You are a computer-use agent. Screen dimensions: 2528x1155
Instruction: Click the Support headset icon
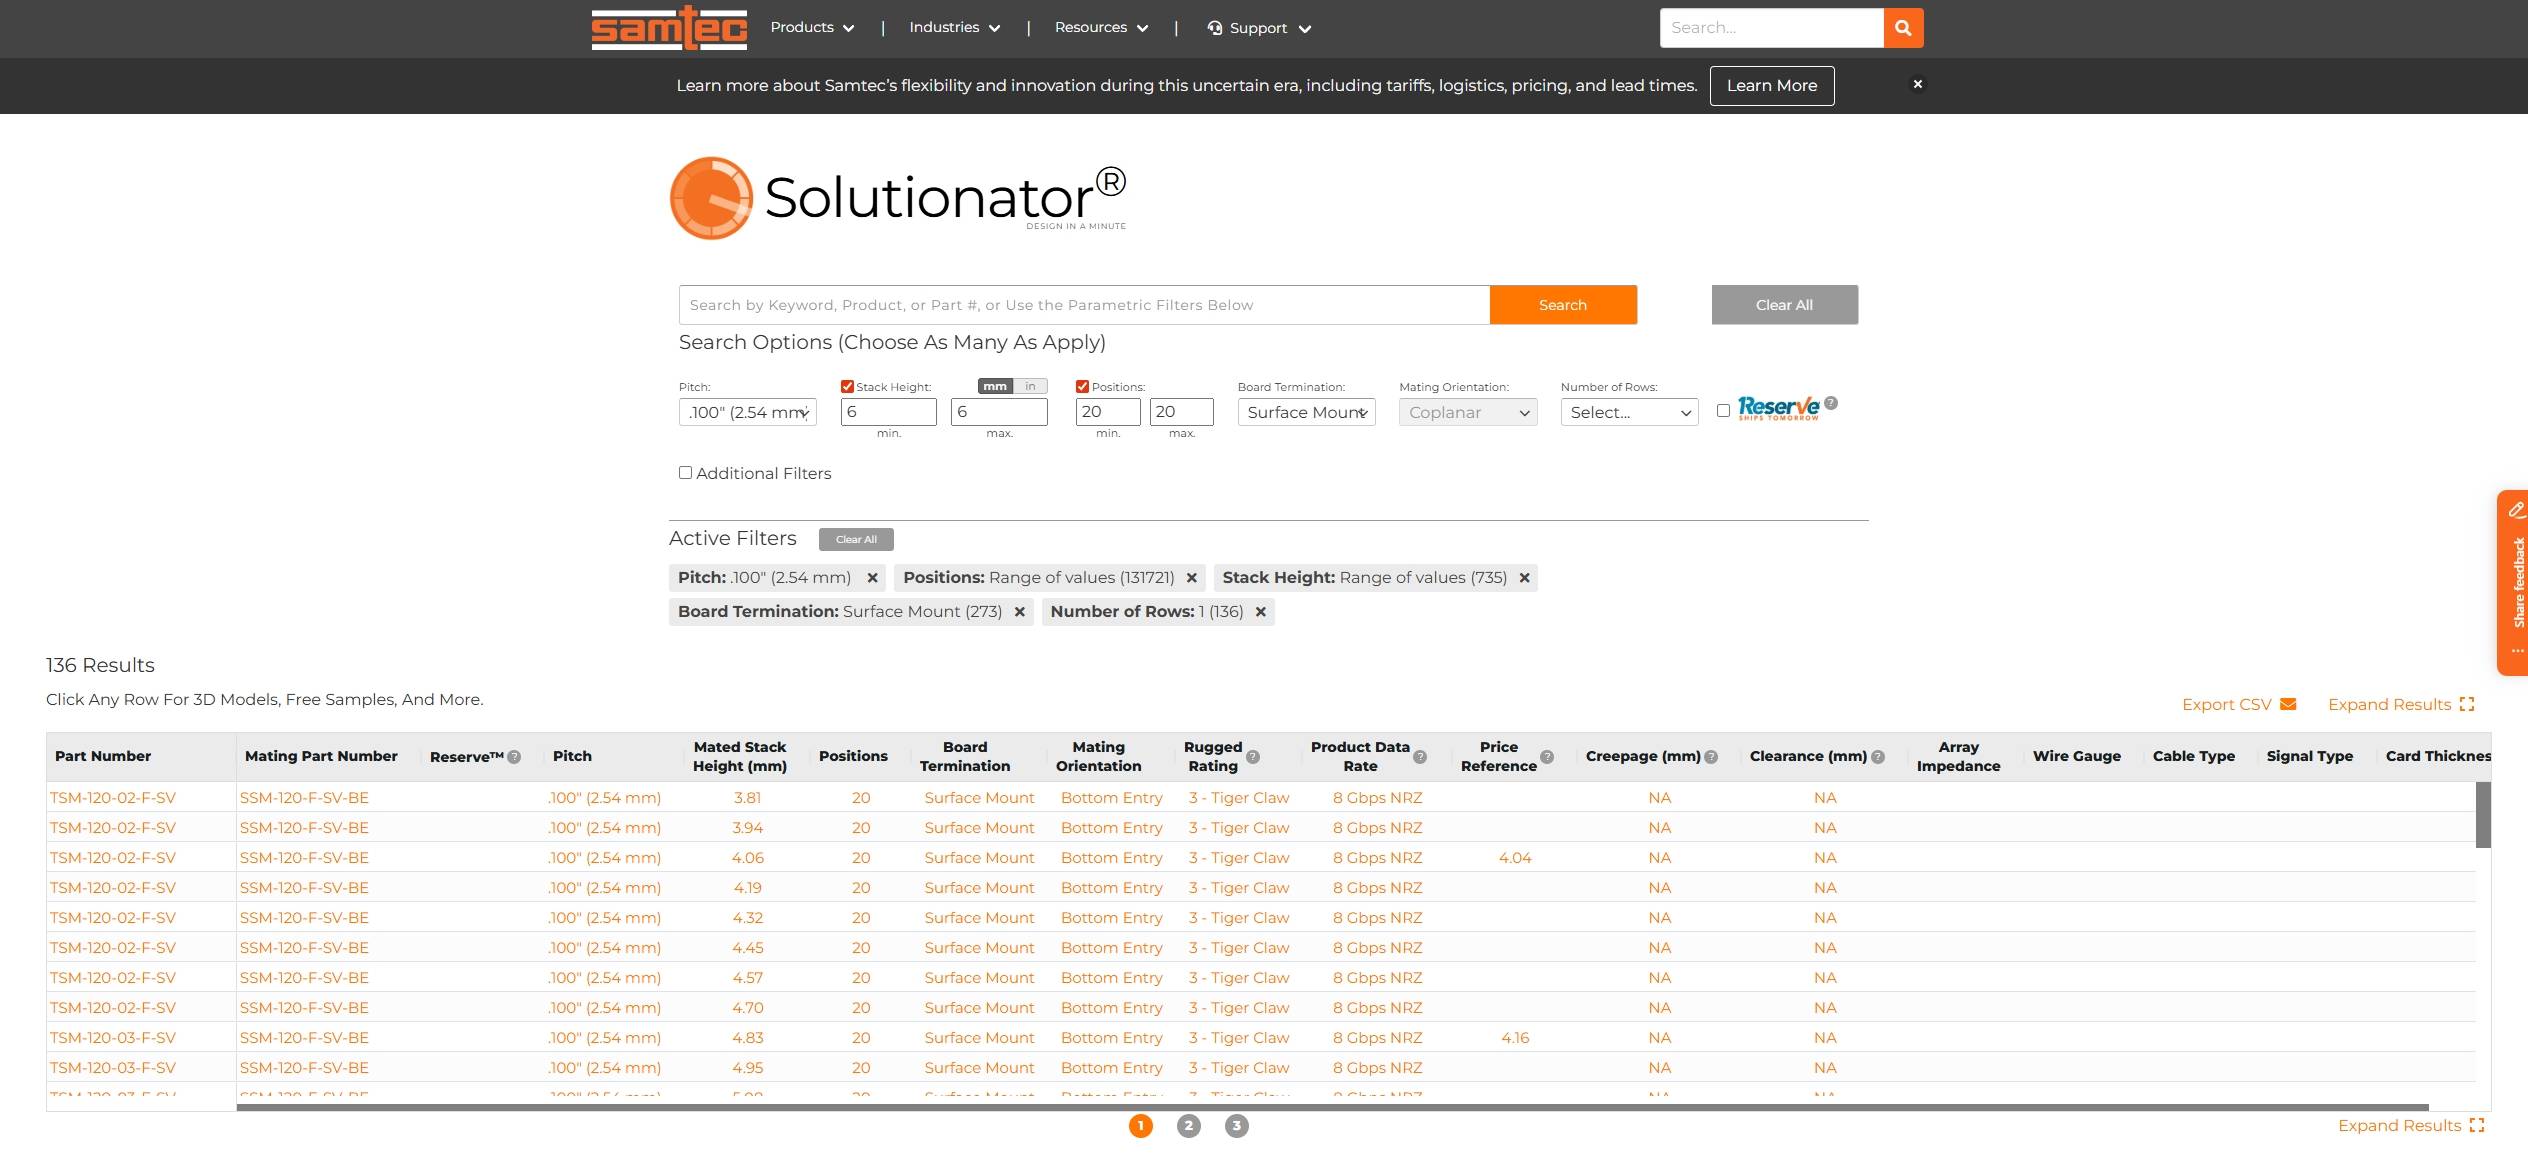1214,28
